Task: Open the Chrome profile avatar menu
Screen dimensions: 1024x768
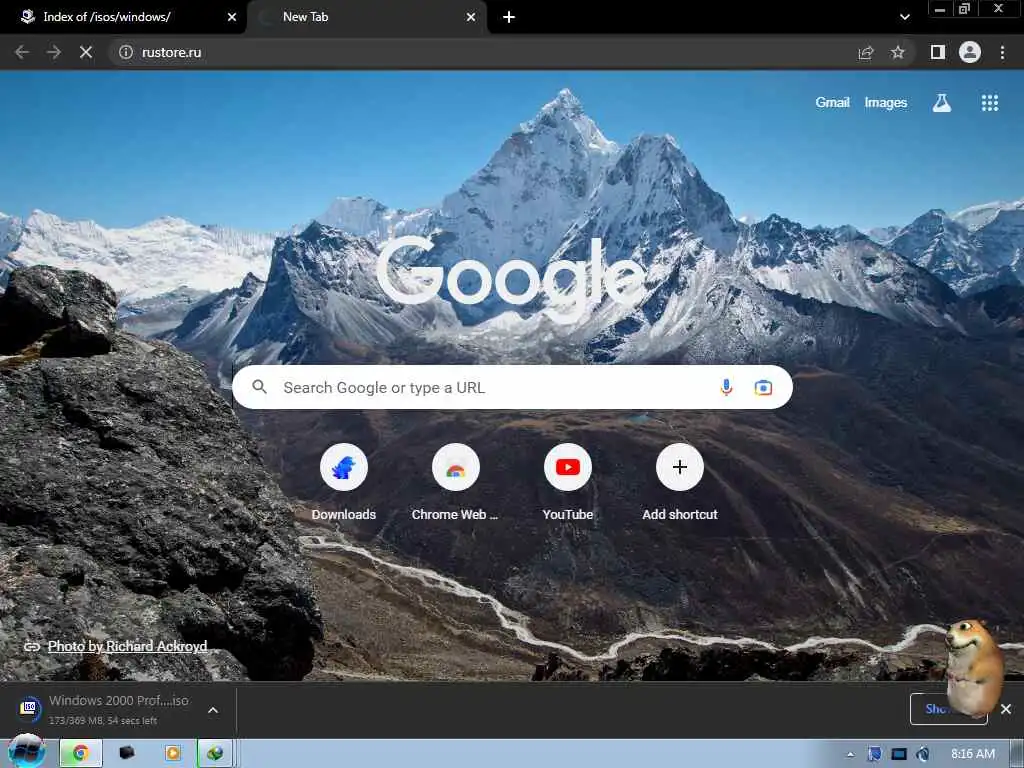Action: tap(970, 52)
